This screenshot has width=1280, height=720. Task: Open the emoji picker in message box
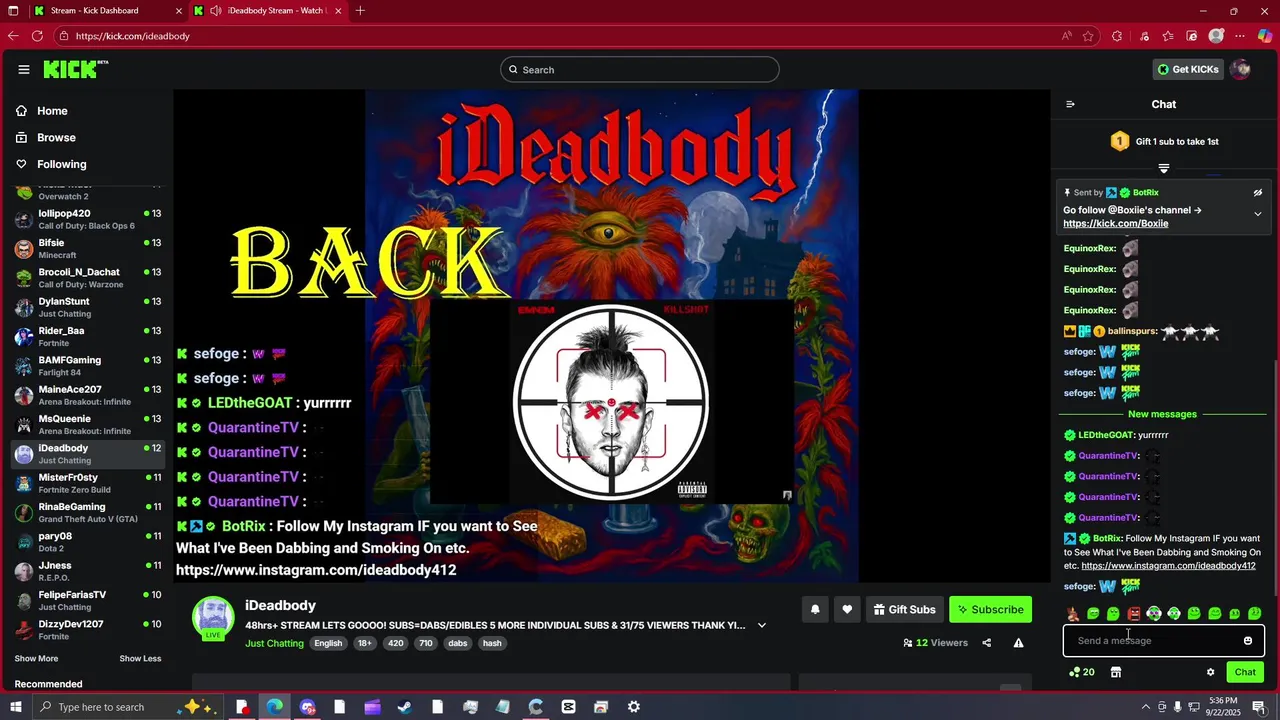point(1248,641)
